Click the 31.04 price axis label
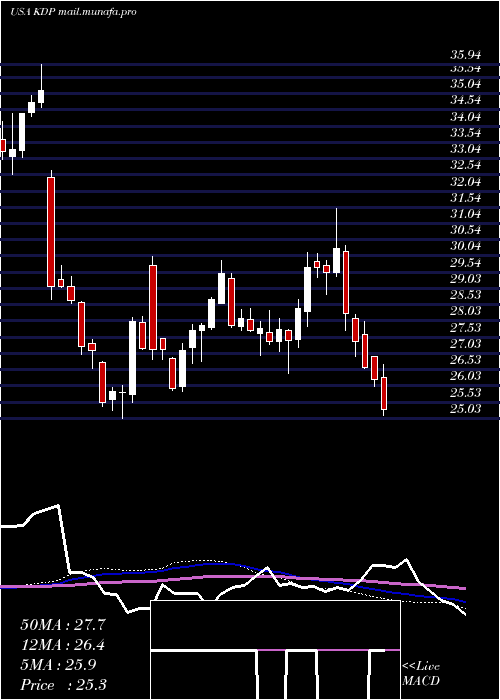The image size is (500, 700). tap(466, 214)
